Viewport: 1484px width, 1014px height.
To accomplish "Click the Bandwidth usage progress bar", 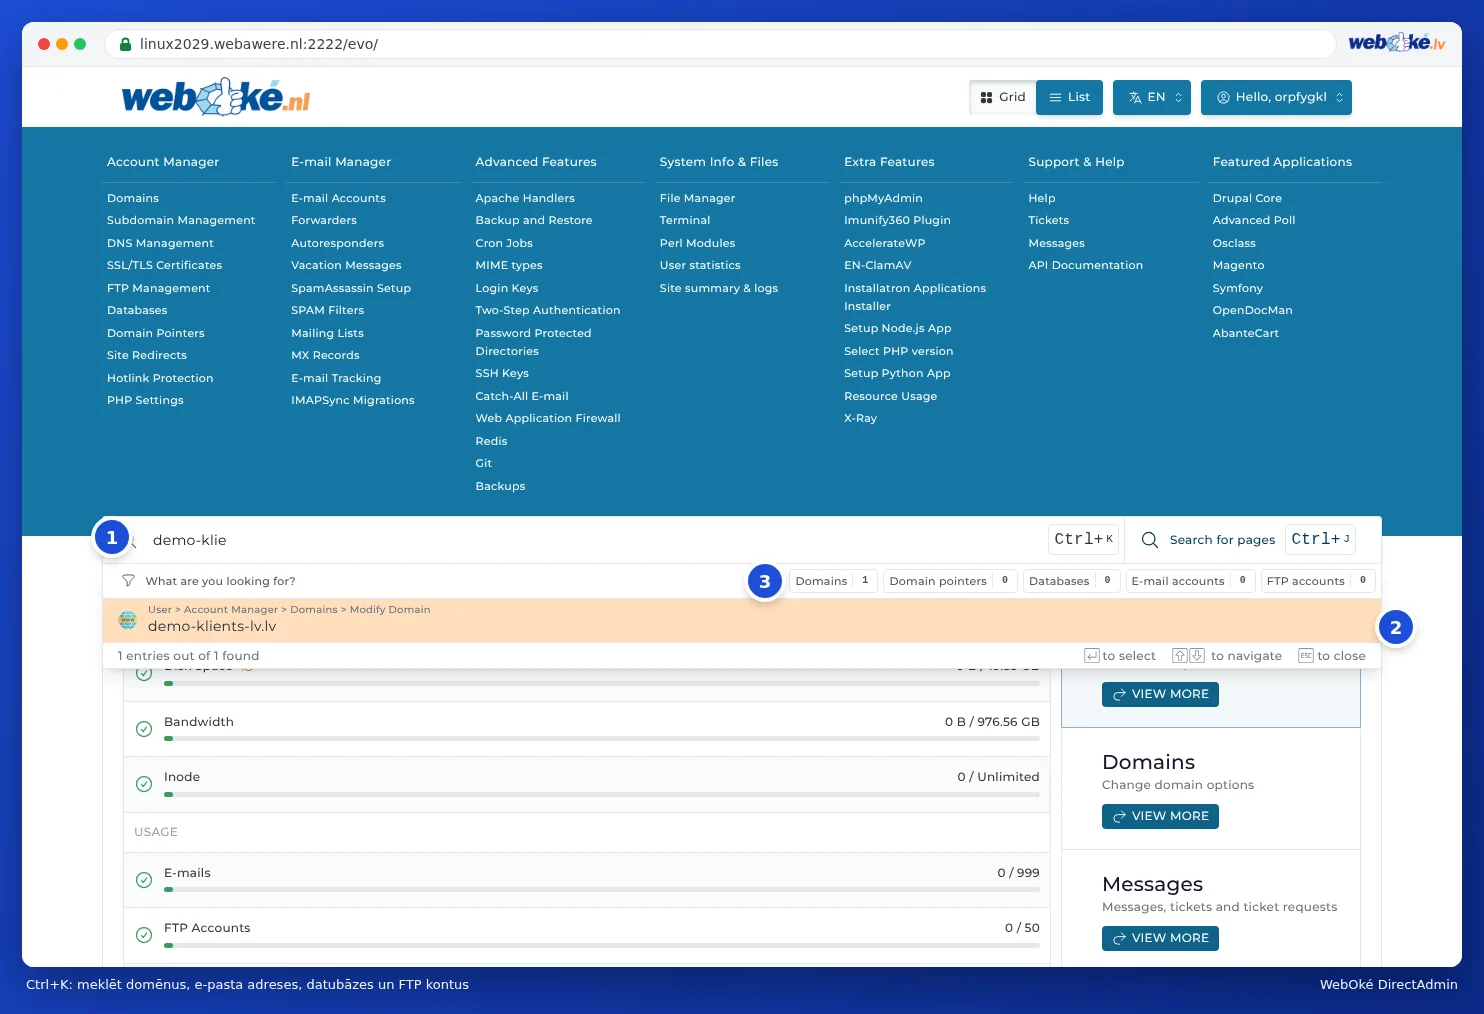I will click(602, 738).
